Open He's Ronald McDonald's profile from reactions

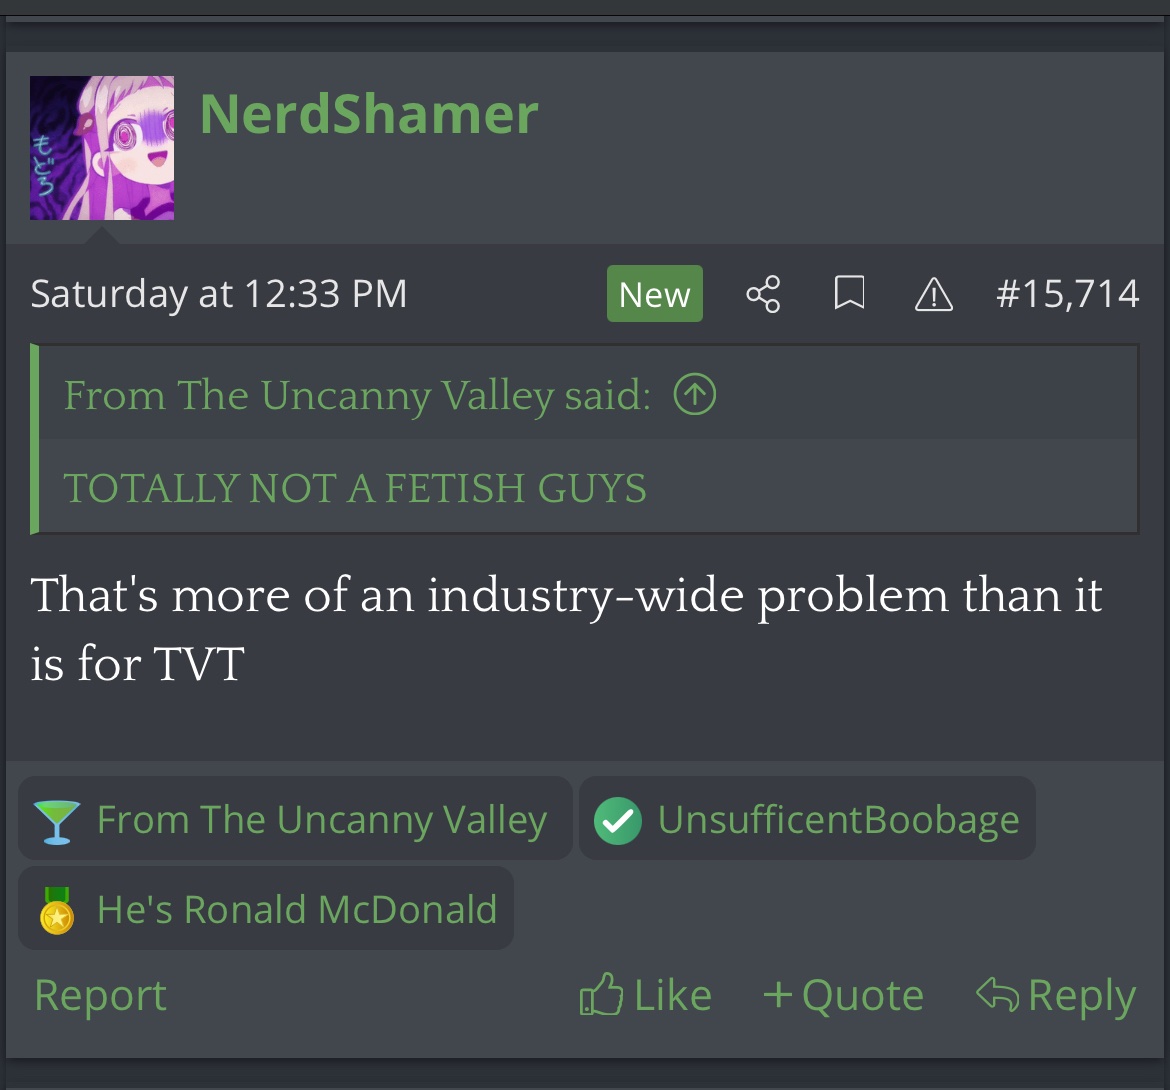click(296, 910)
